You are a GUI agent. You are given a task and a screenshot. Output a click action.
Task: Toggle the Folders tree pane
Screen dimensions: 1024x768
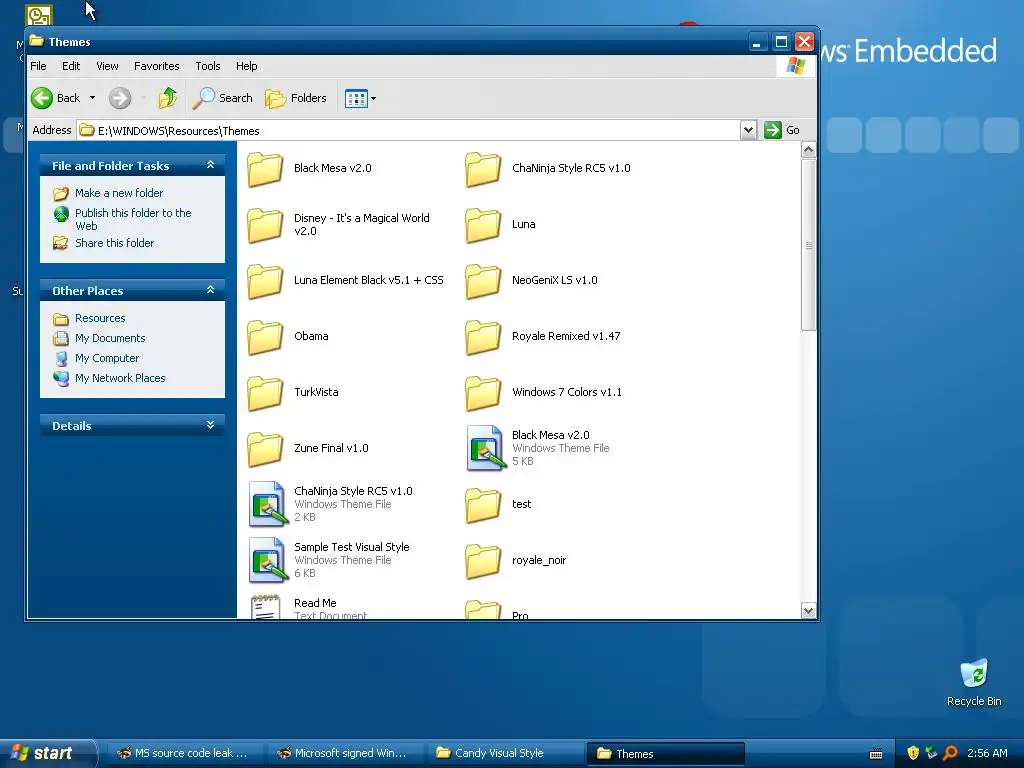pyautogui.click(x=296, y=98)
